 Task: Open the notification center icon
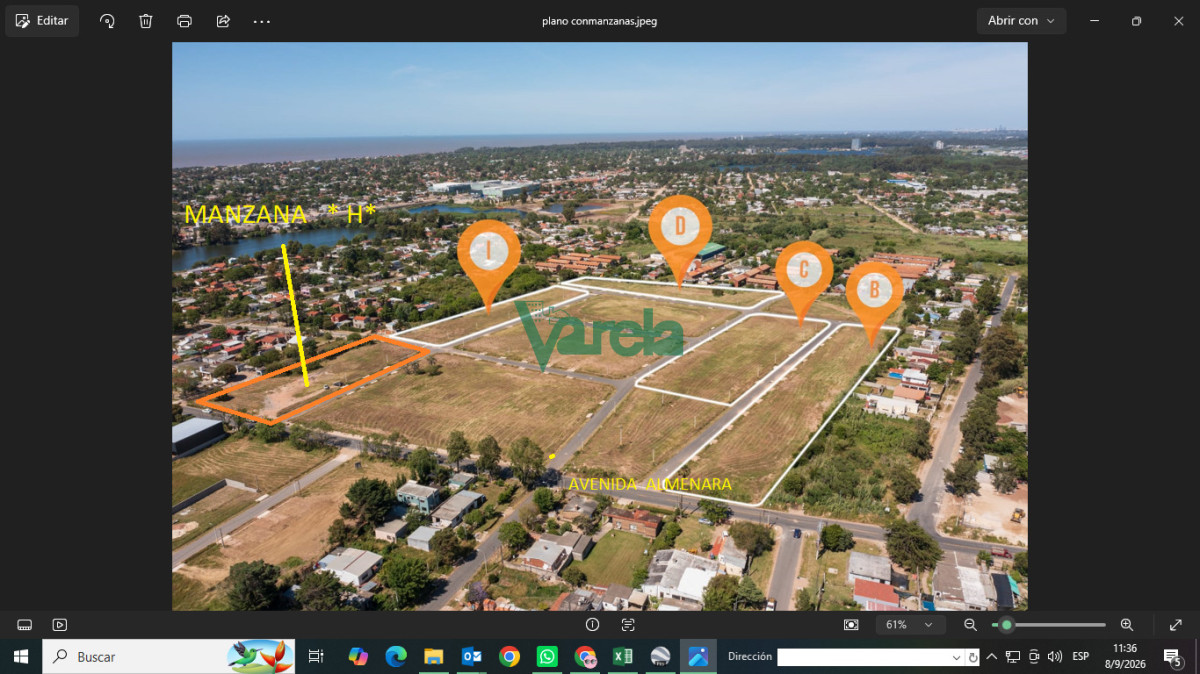pos(1173,657)
